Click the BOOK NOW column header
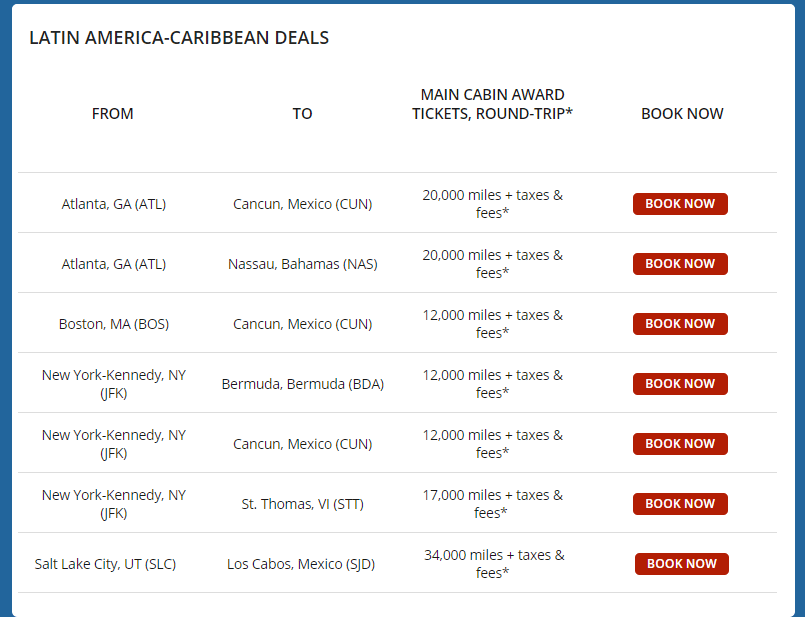 pos(682,114)
